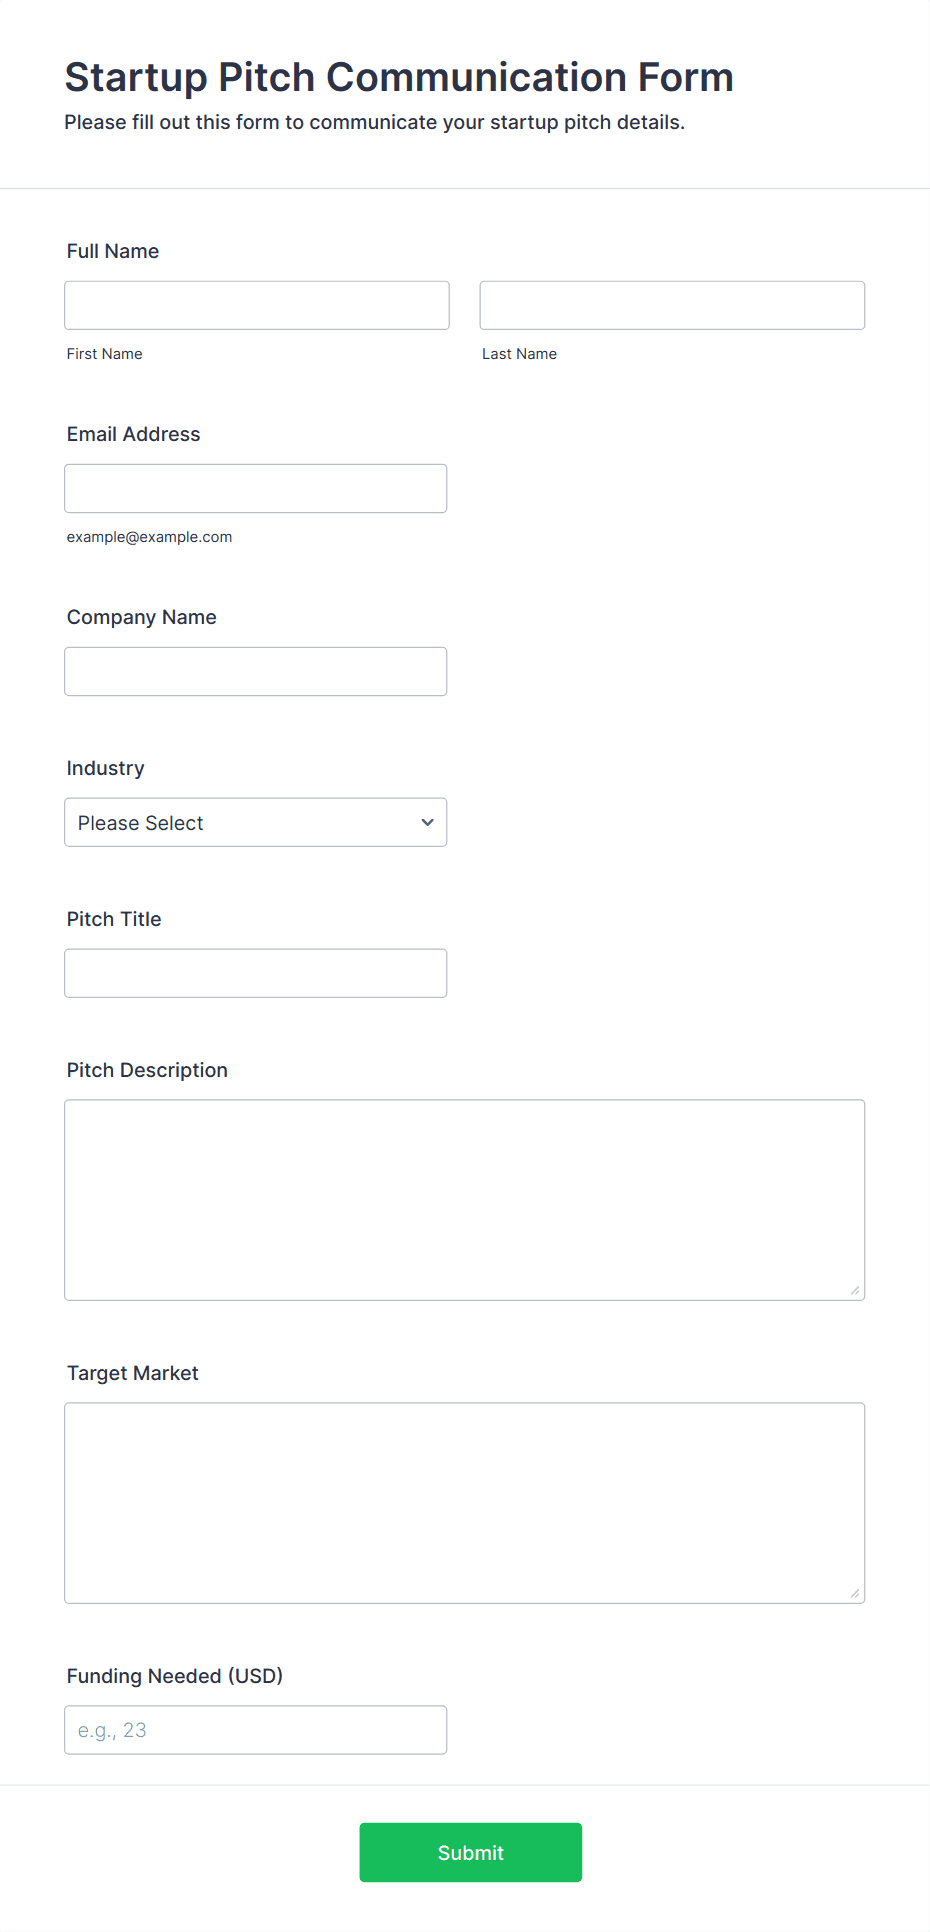This screenshot has width=930, height=1932.
Task: Click the 'Pitch Description' label
Action: [147, 1070]
